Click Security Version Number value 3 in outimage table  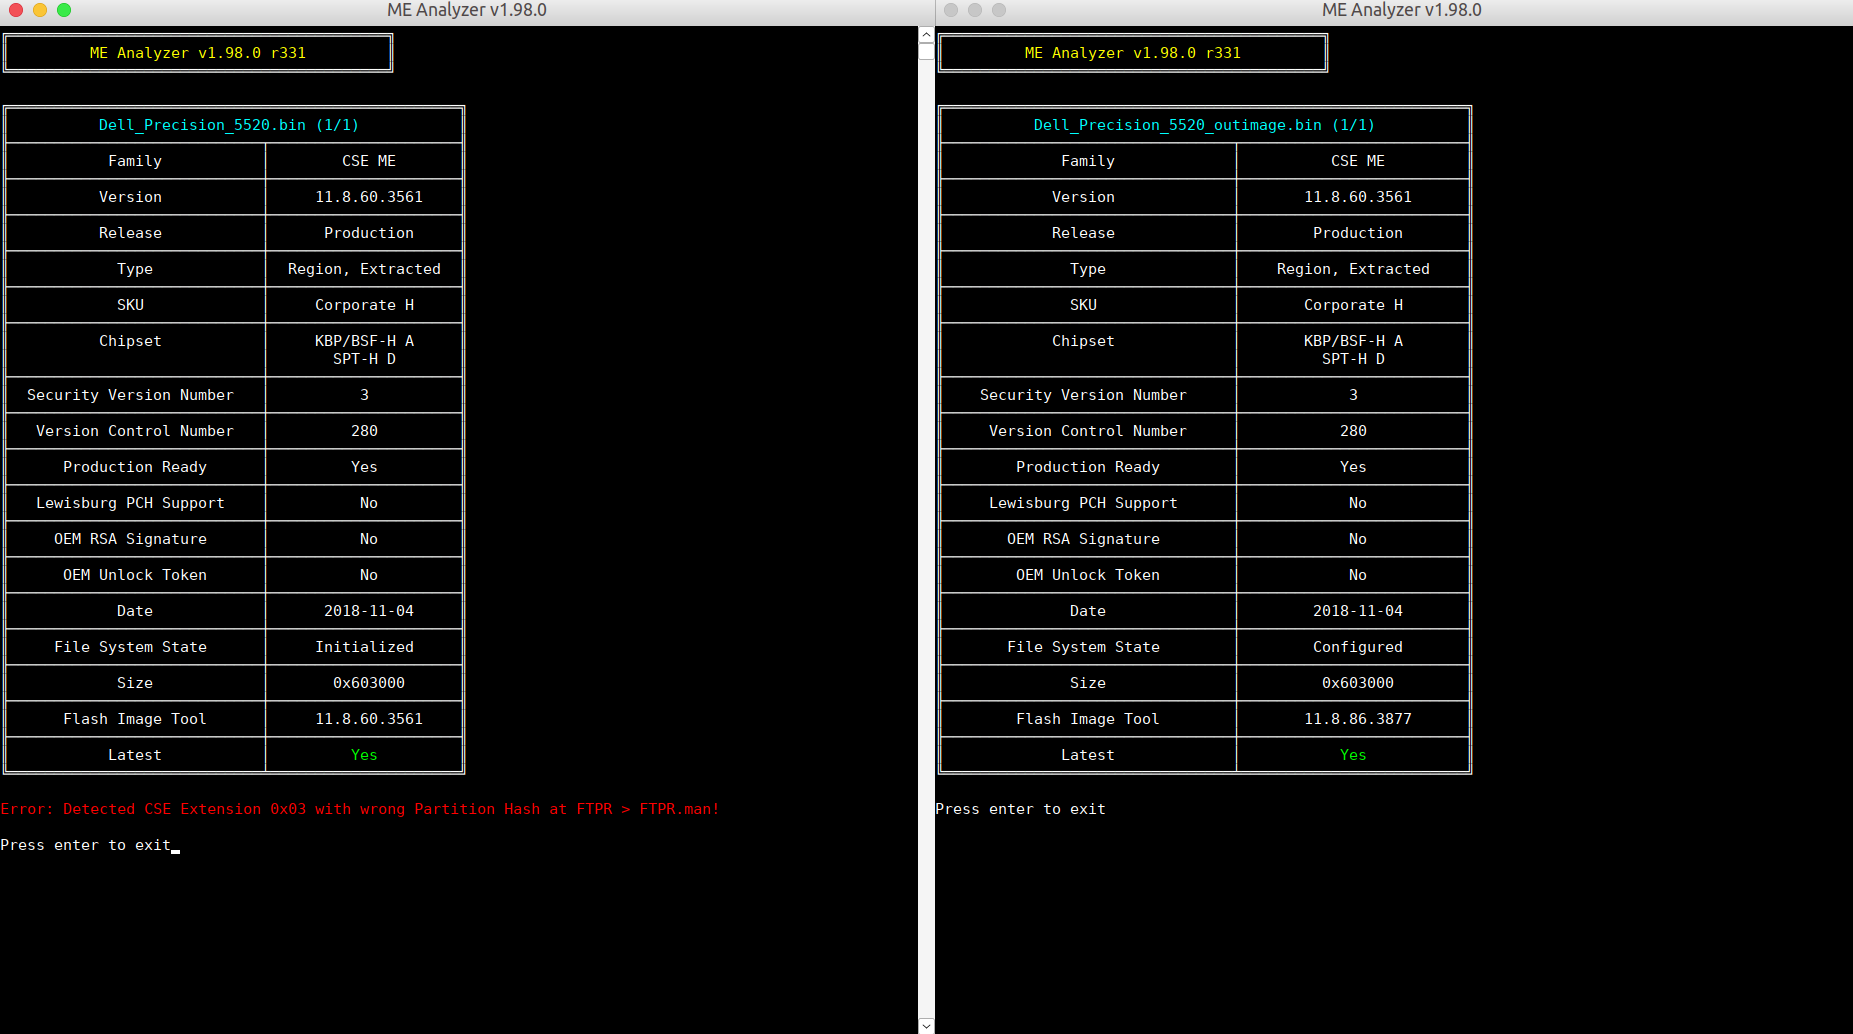tap(1353, 395)
